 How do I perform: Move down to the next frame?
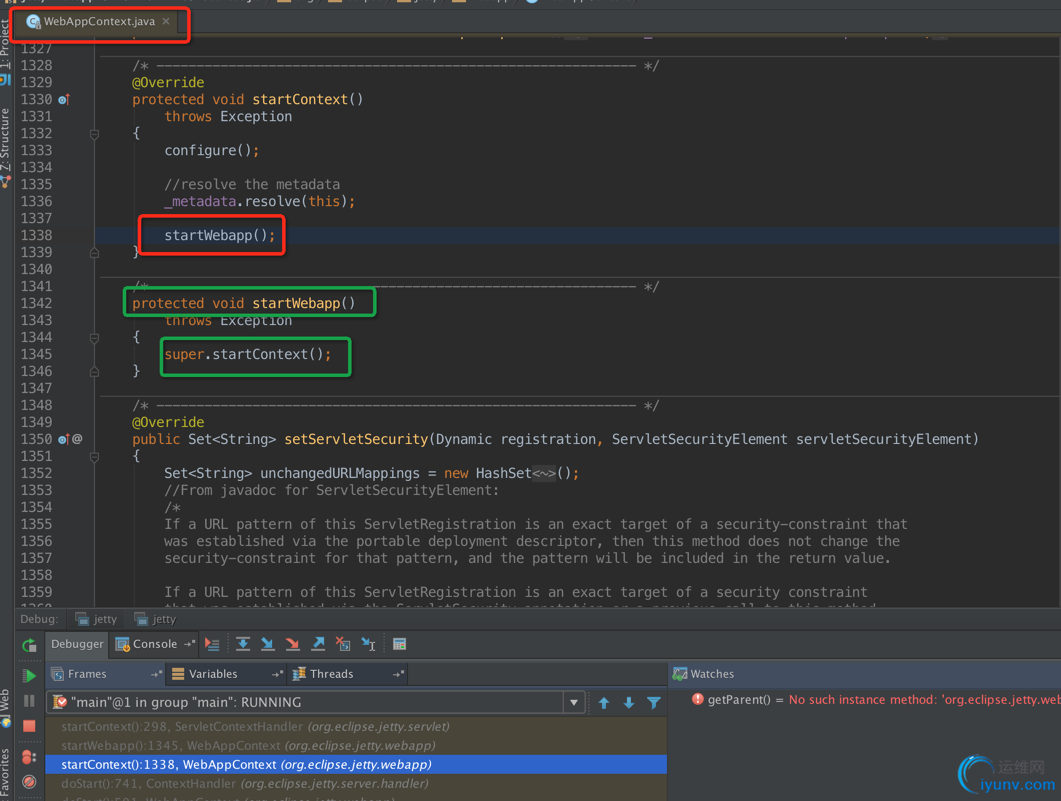pos(629,703)
